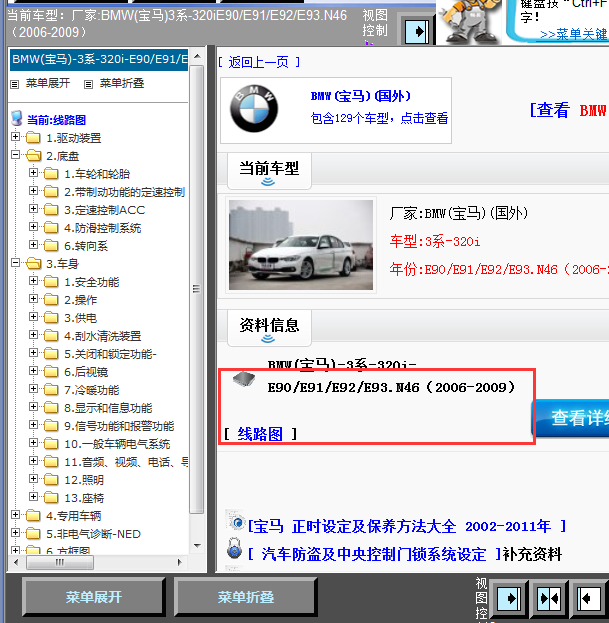609x623 pixels.
Task: Click the folder icon of 3.车身
Action: (33, 263)
